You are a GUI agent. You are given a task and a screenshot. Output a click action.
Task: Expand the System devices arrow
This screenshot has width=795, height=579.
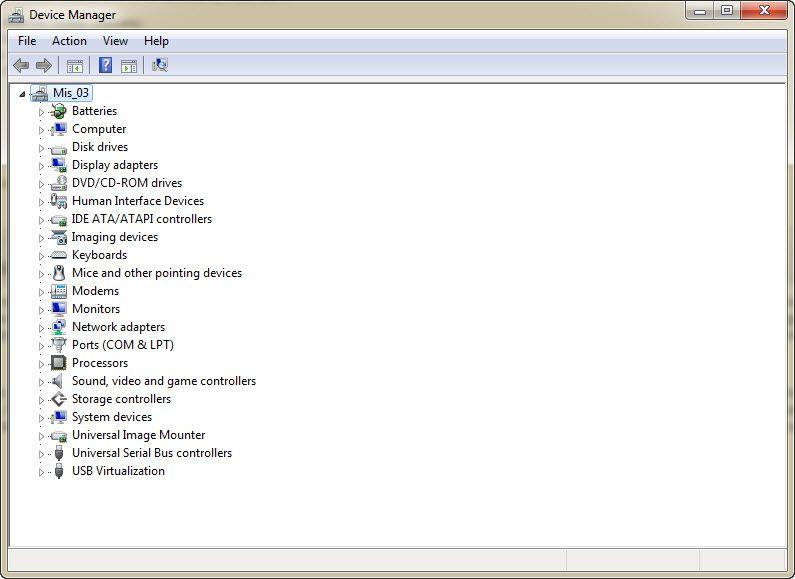(41, 418)
